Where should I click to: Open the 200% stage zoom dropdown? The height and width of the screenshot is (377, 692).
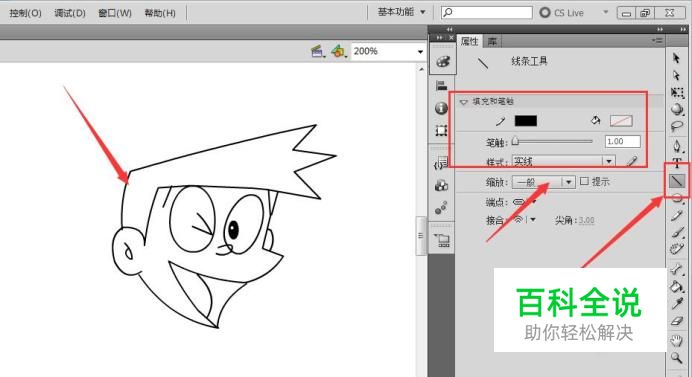tap(420, 52)
